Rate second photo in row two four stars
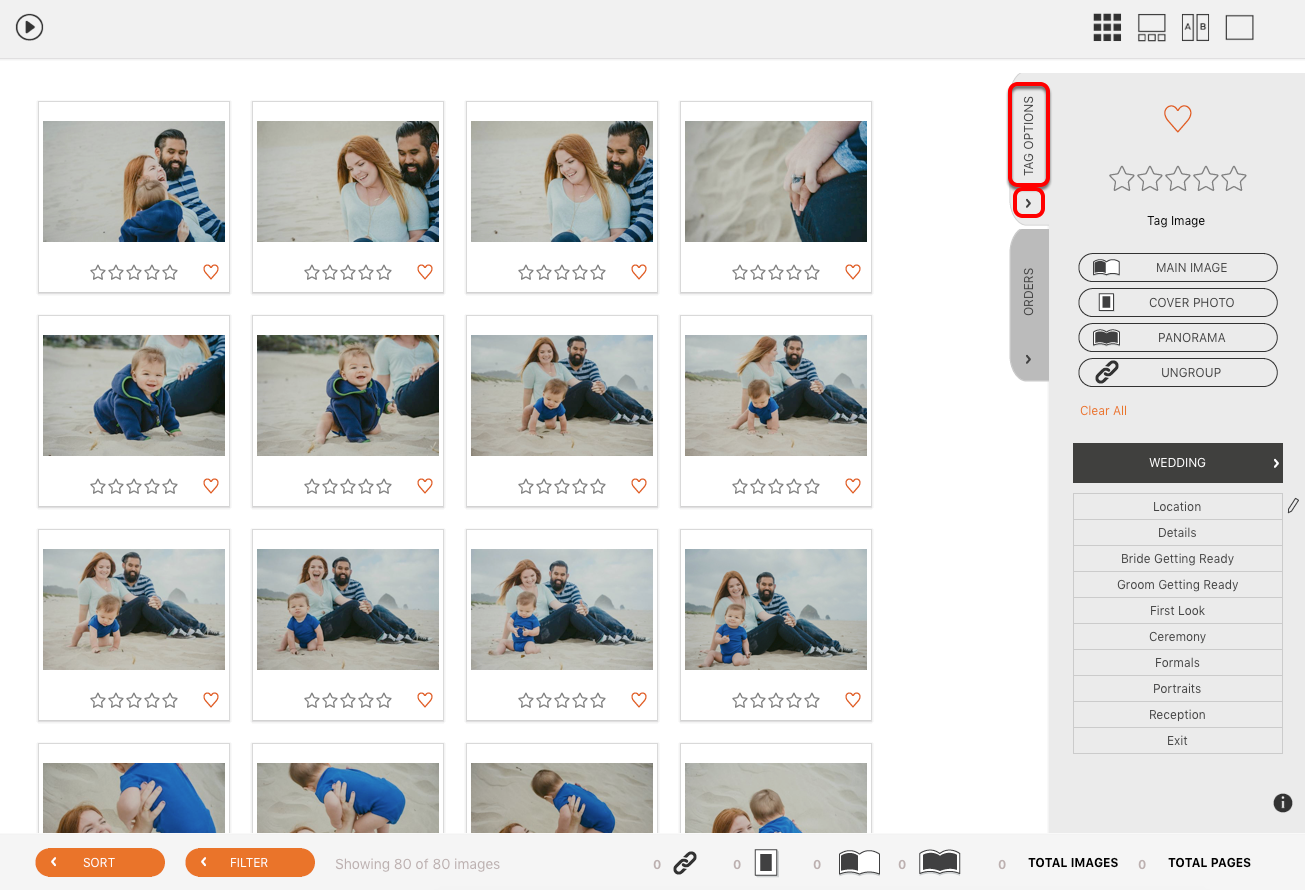1305x890 pixels. pyautogui.click(x=366, y=486)
